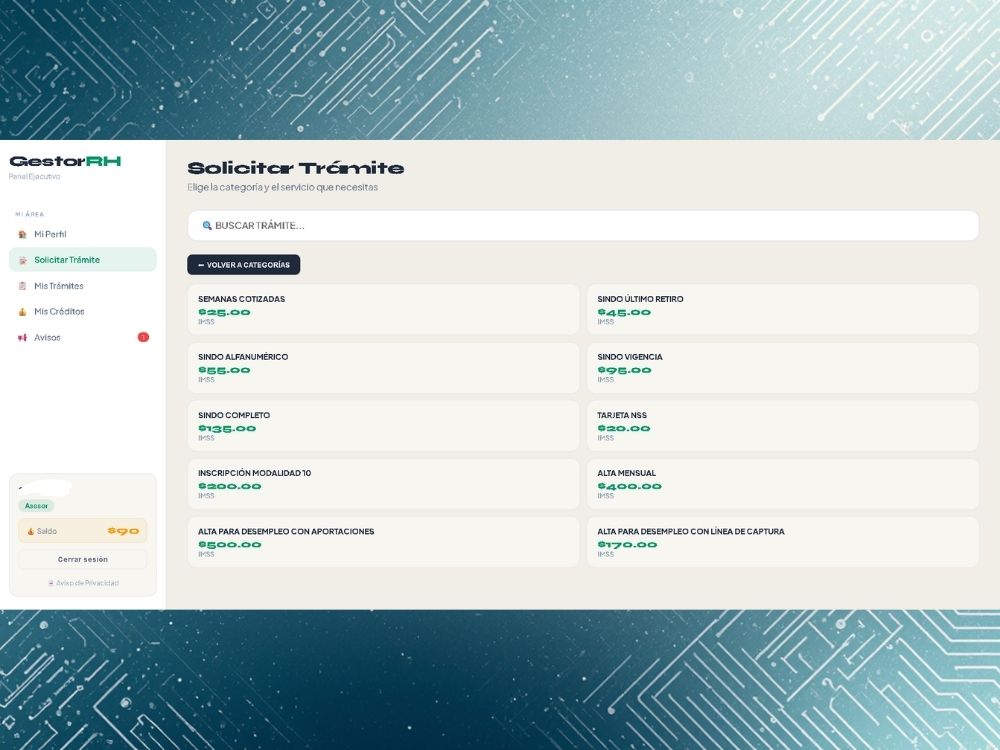Select the Semanas Cotizadas service card
The height and width of the screenshot is (750, 1000).
(383, 309)
